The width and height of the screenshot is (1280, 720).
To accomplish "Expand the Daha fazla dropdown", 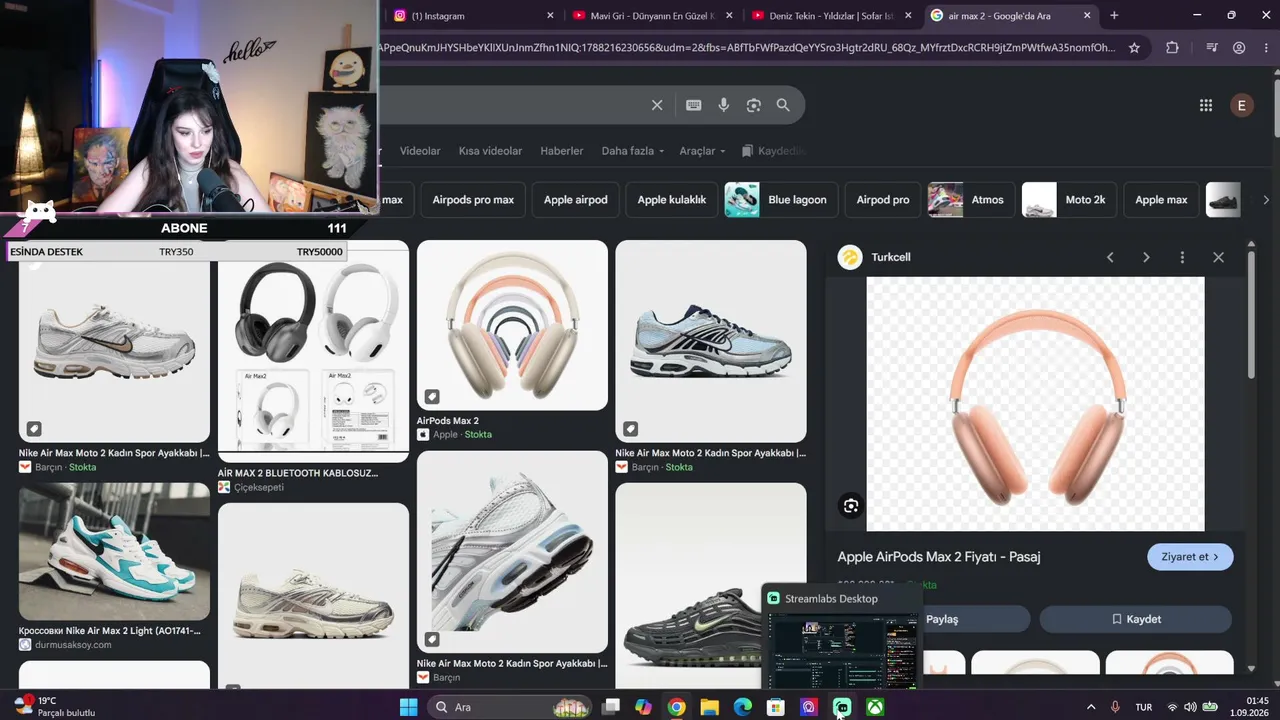I will pos(632,151).
